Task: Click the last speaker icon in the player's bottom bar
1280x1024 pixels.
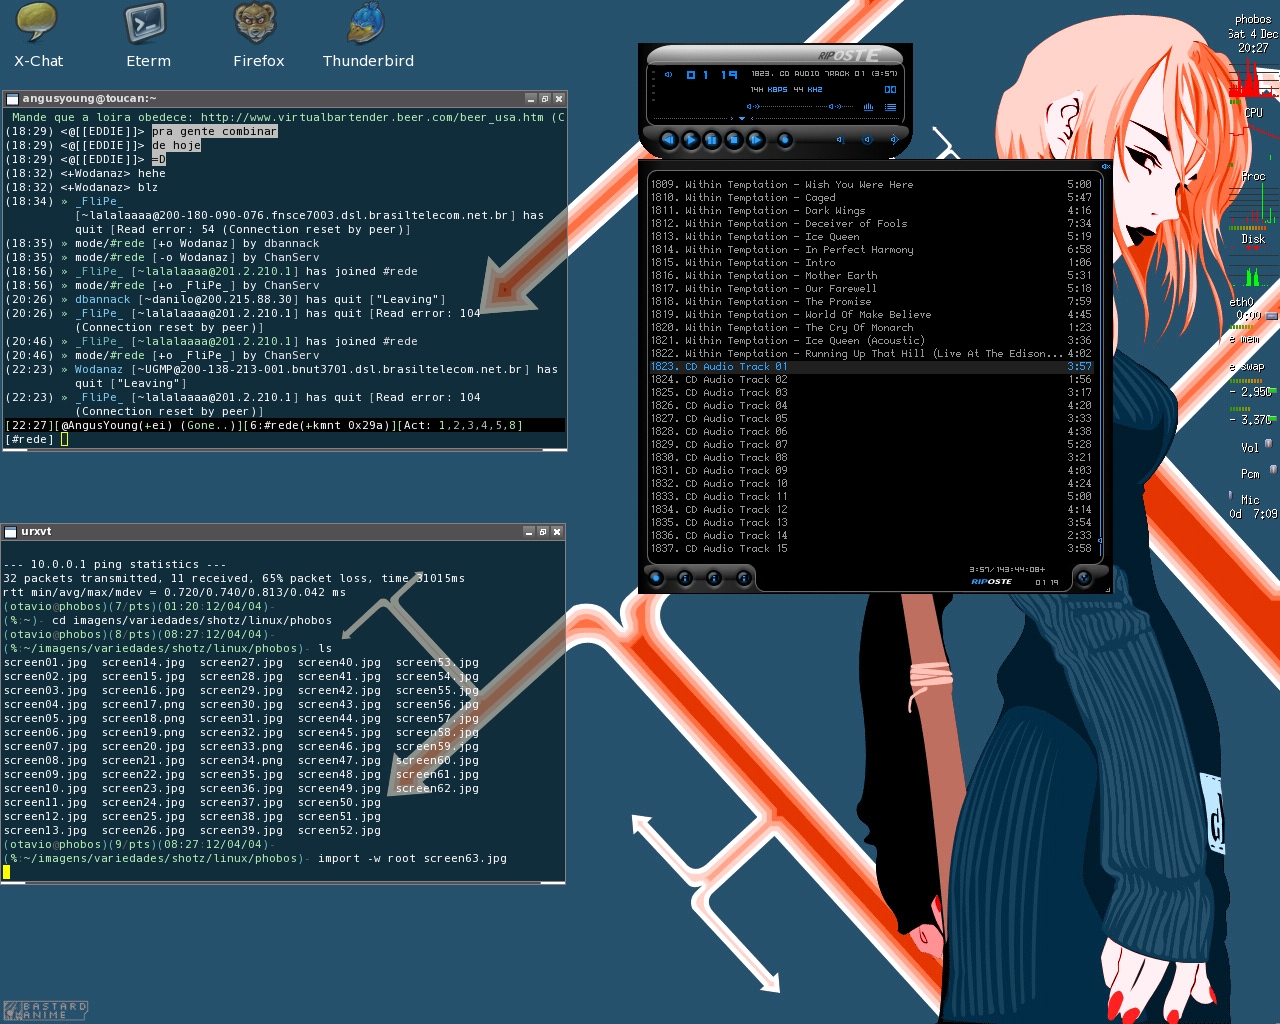Action: [x=893, y=140]
